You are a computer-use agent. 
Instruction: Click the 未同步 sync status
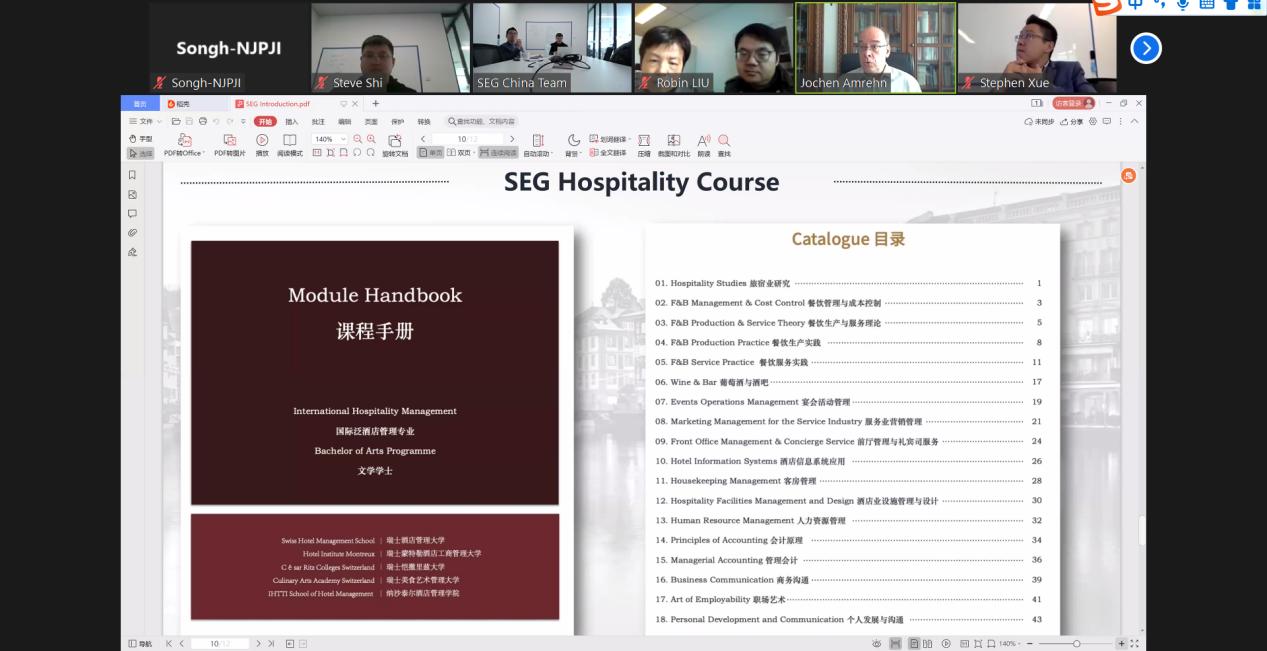pyautogui.click(x=1041, y=121)
